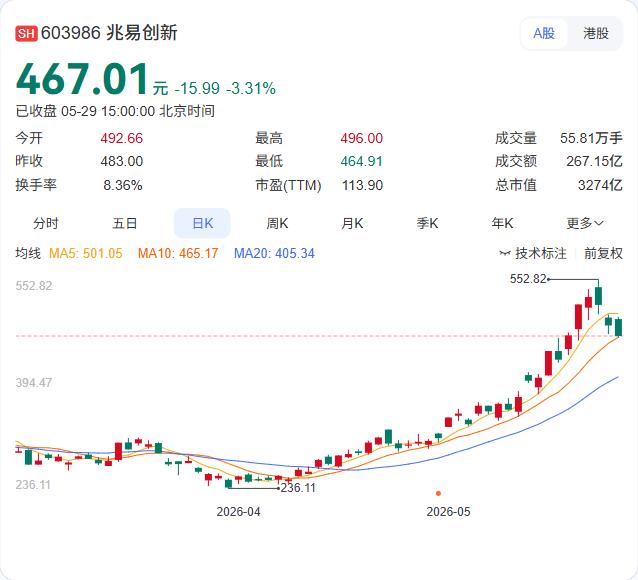Select the 周K chart tab
638x580 pixels.
(x=277, y=223)
